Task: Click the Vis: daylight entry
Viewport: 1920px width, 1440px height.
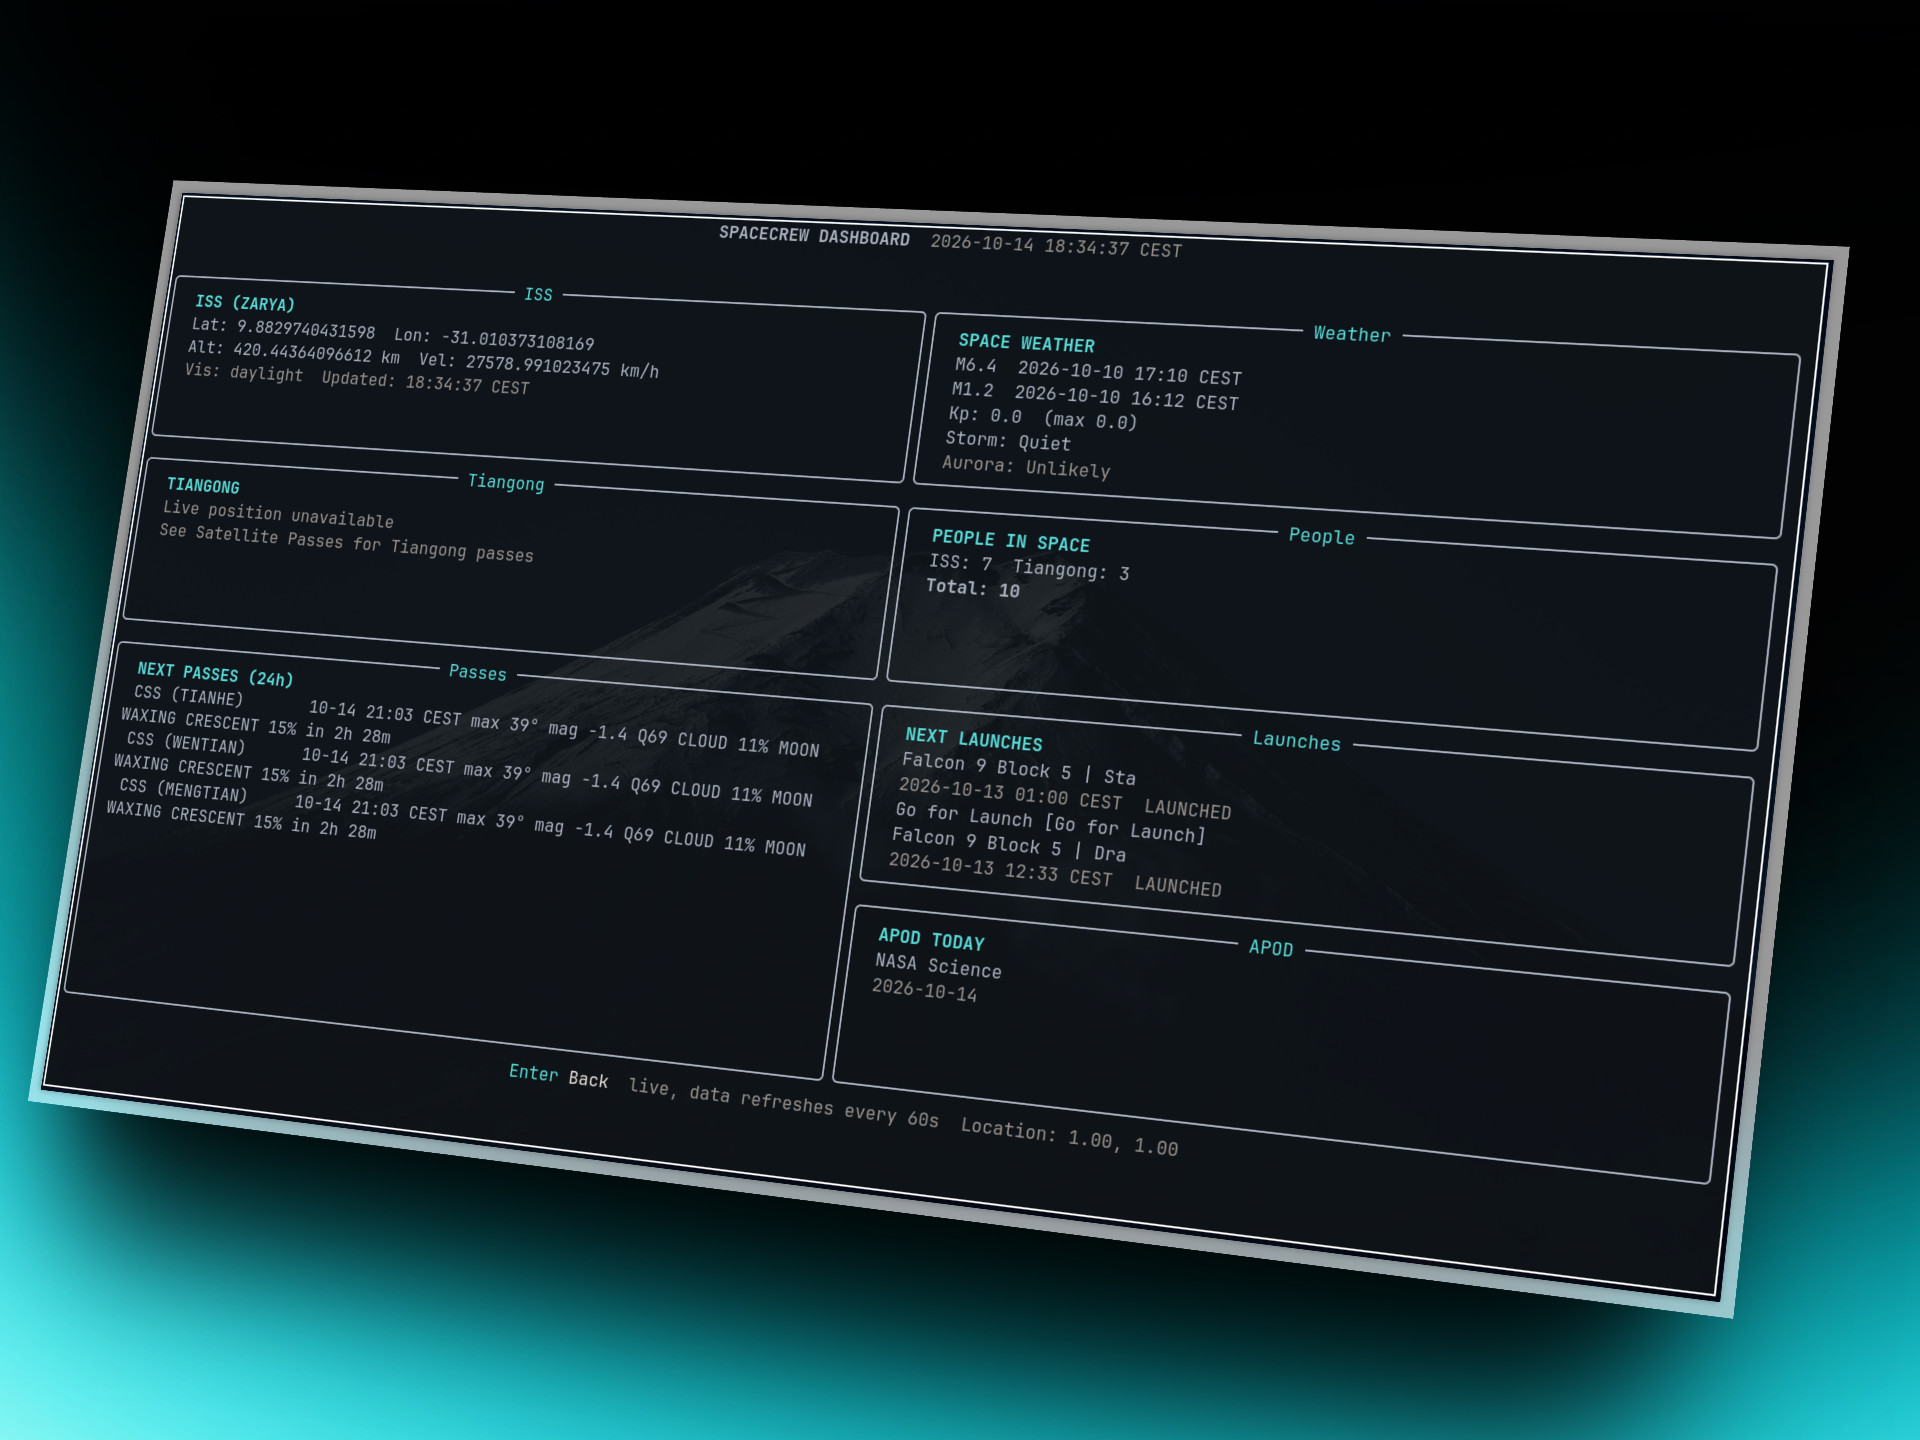Action: (x=243, y=372)
